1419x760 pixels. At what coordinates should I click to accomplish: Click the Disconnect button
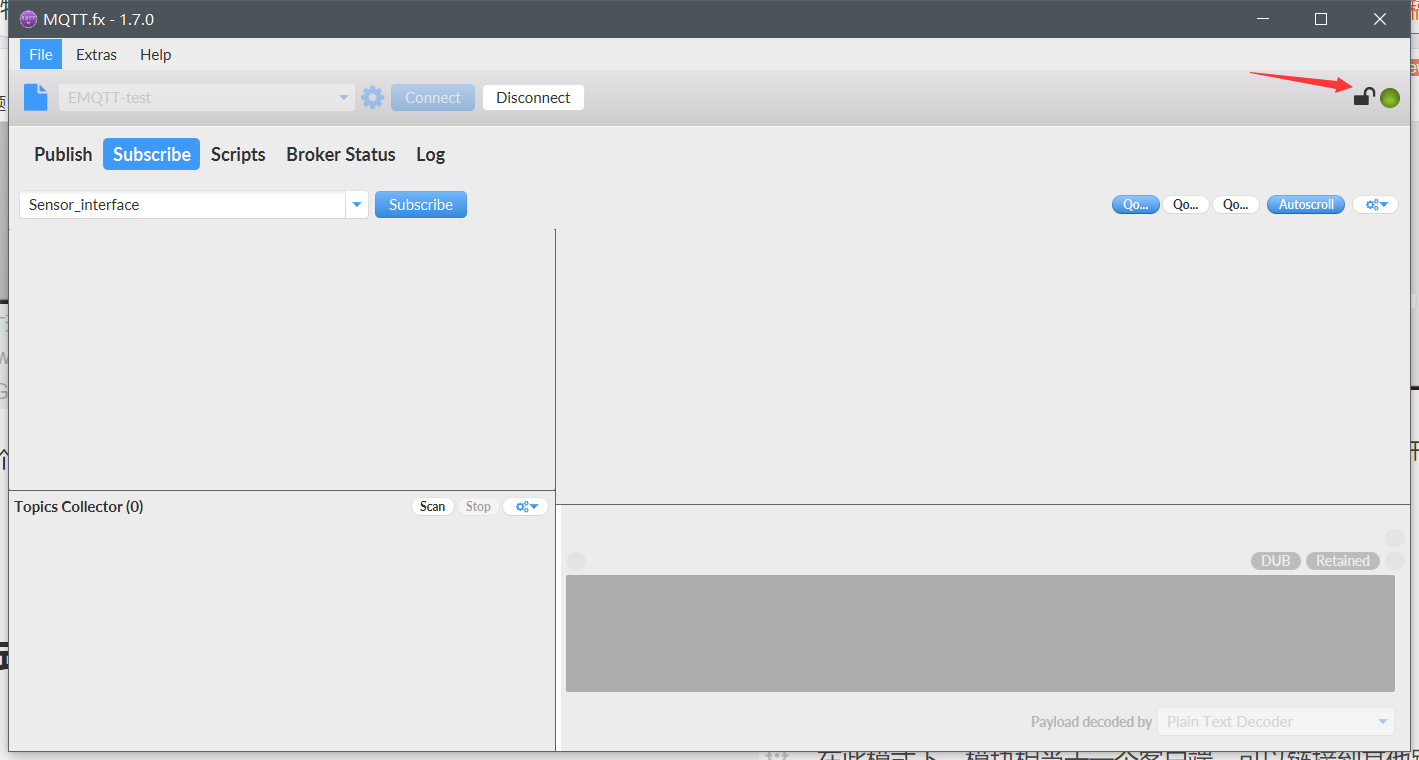(533, 98)
